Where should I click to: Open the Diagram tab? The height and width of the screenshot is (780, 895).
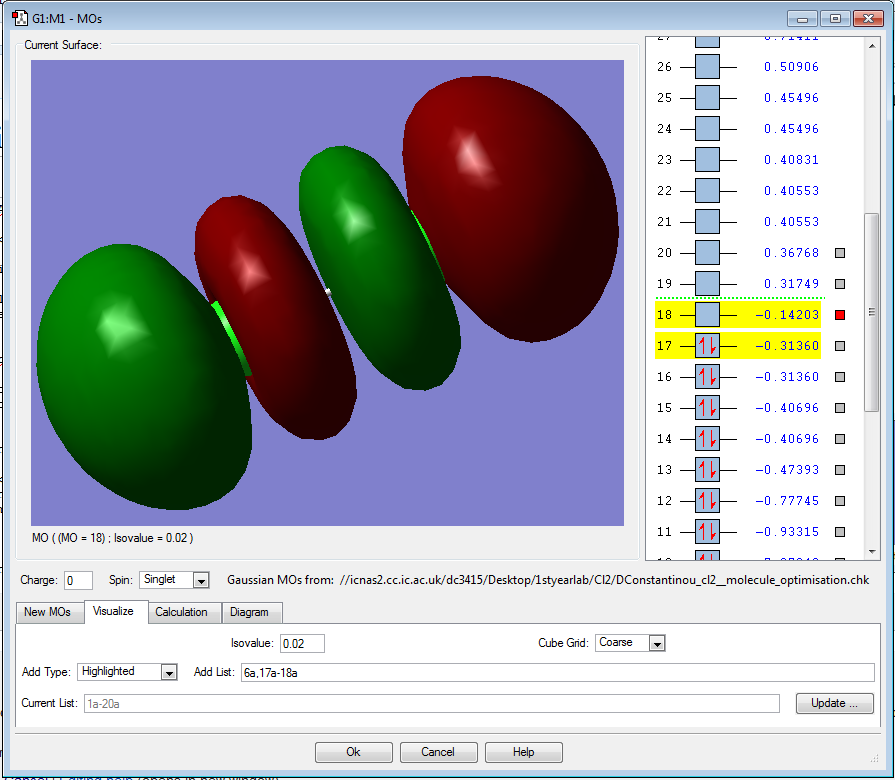point(249,612)
